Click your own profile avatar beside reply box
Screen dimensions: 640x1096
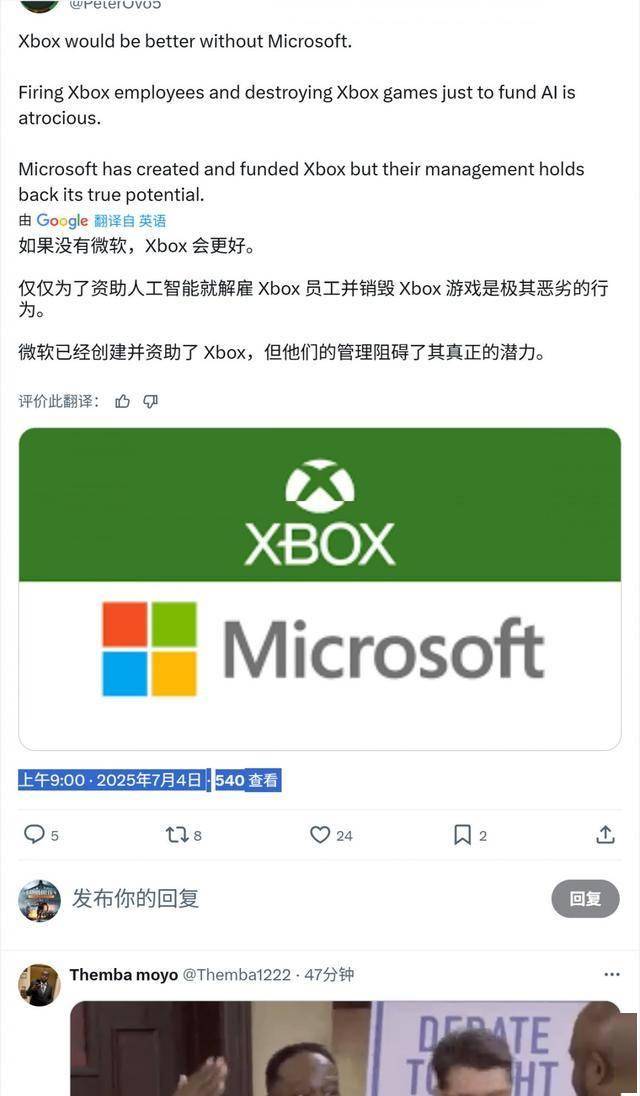coord(39,901)
